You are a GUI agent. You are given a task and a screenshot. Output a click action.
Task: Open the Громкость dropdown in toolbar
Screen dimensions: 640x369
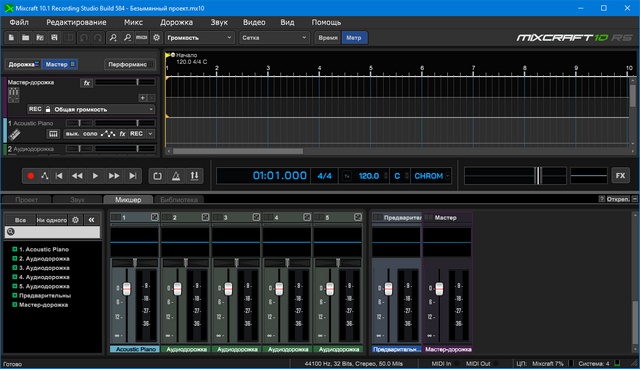(200, 38)
